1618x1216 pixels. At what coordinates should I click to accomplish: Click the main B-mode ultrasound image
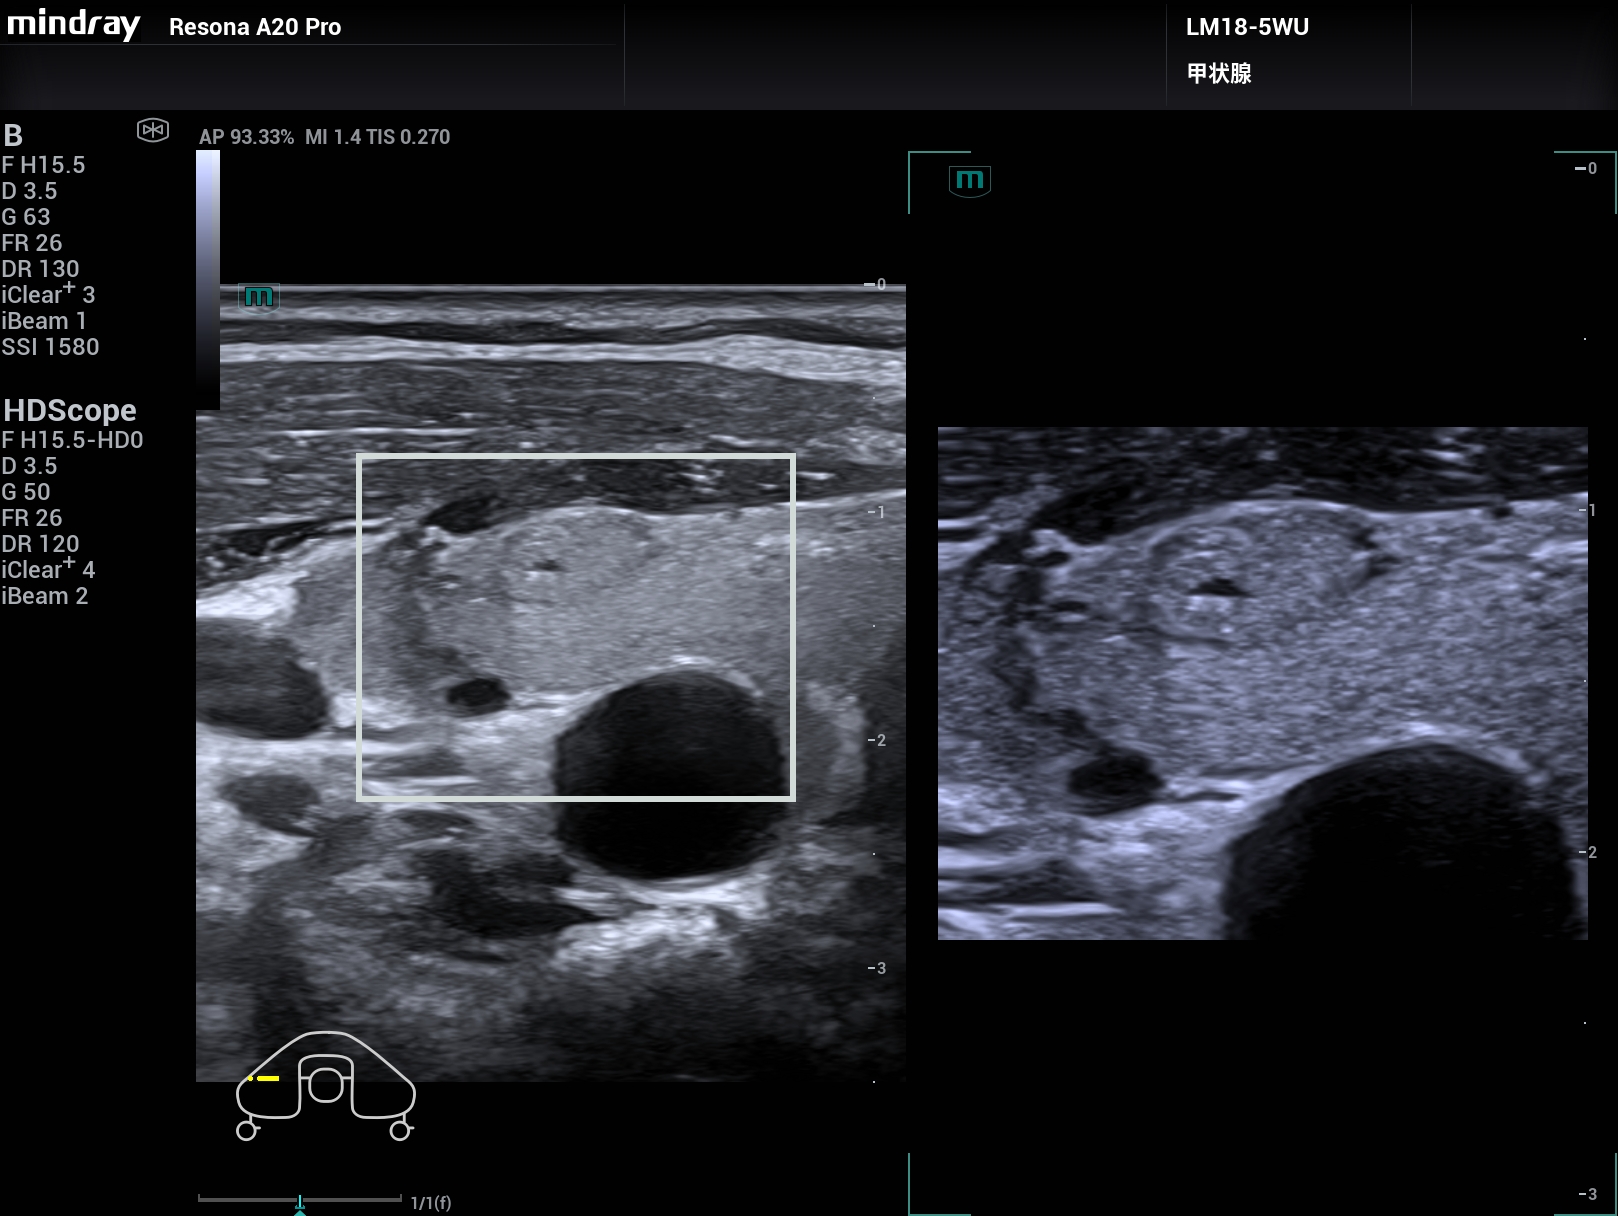click(x=551, y=683)
